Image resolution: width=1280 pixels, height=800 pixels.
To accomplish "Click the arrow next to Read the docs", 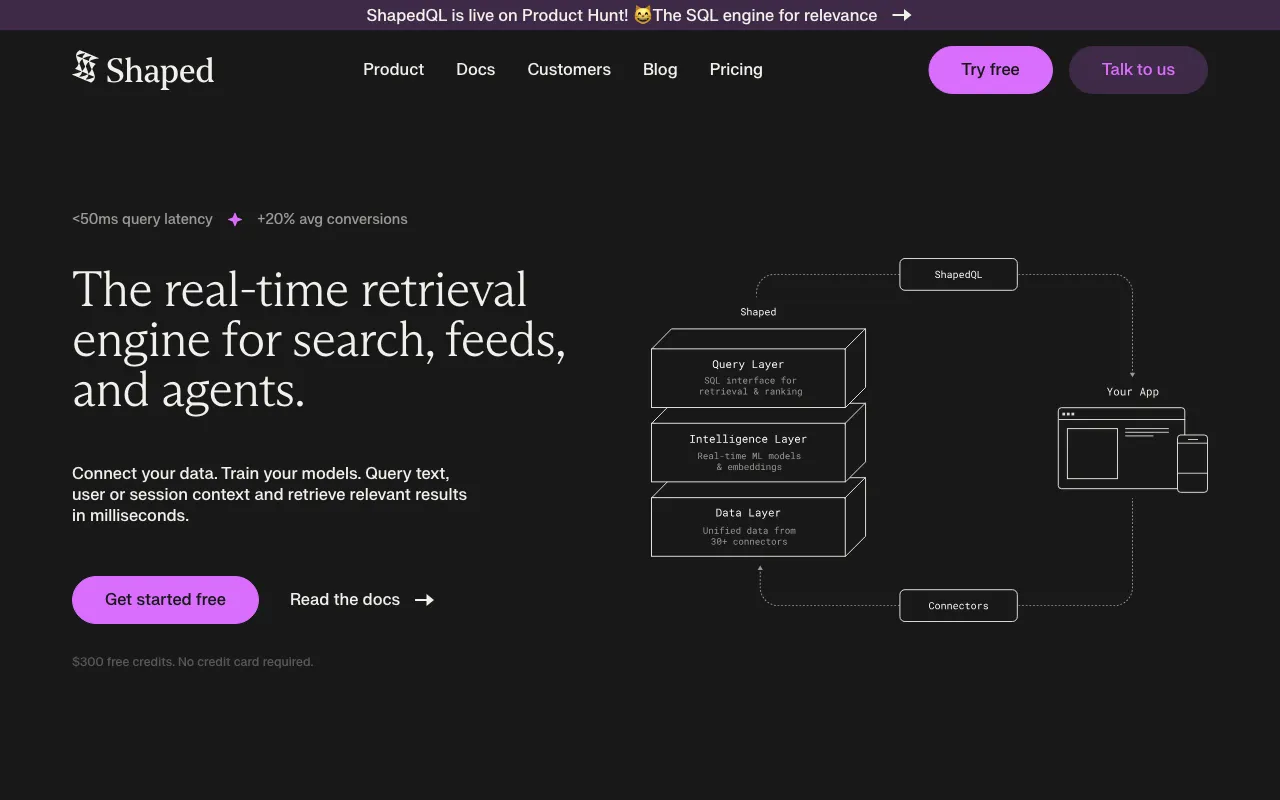I will (x=424, y=600).
